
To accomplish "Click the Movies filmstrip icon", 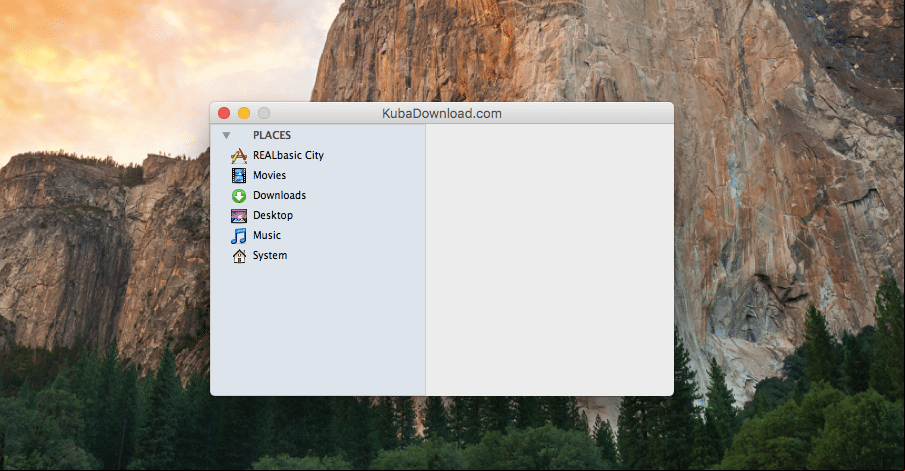I will pos(238,175).
